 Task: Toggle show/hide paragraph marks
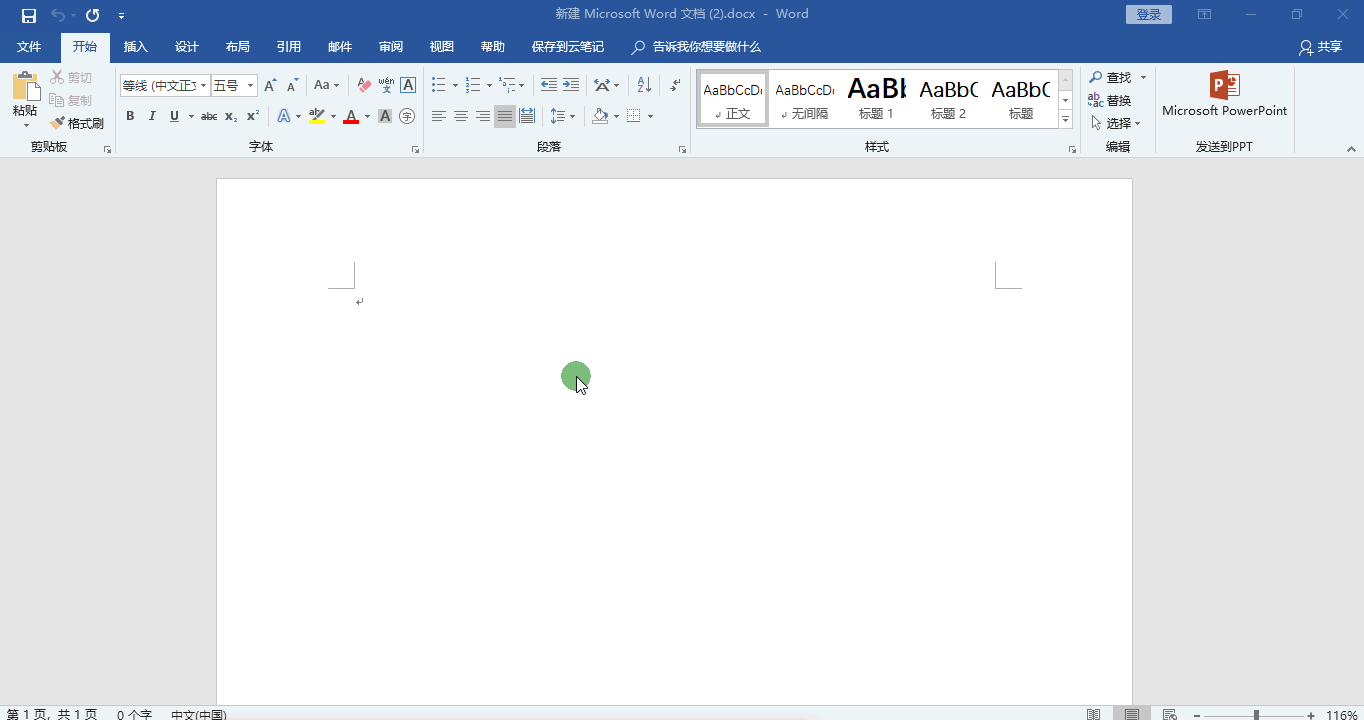[x=675, y=86]
